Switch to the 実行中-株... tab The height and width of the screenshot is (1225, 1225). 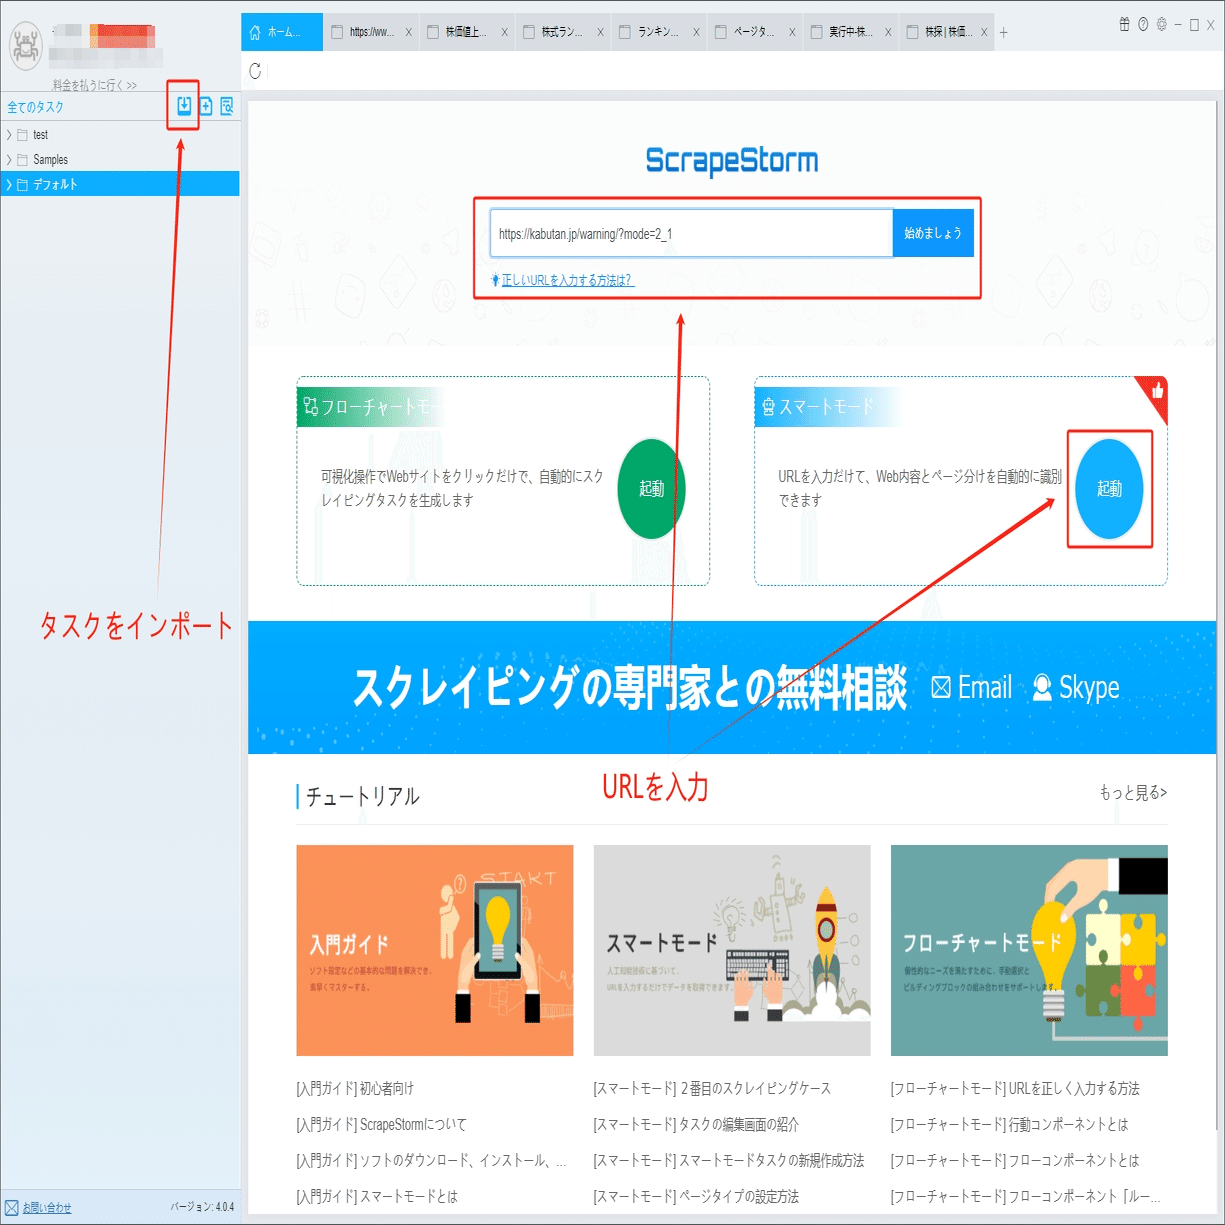coord(851,32)
